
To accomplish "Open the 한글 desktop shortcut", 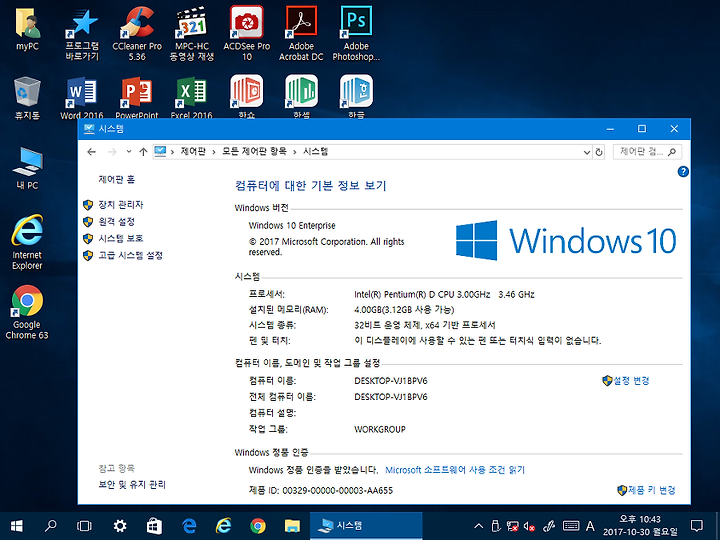I will (x=356, y=97).
